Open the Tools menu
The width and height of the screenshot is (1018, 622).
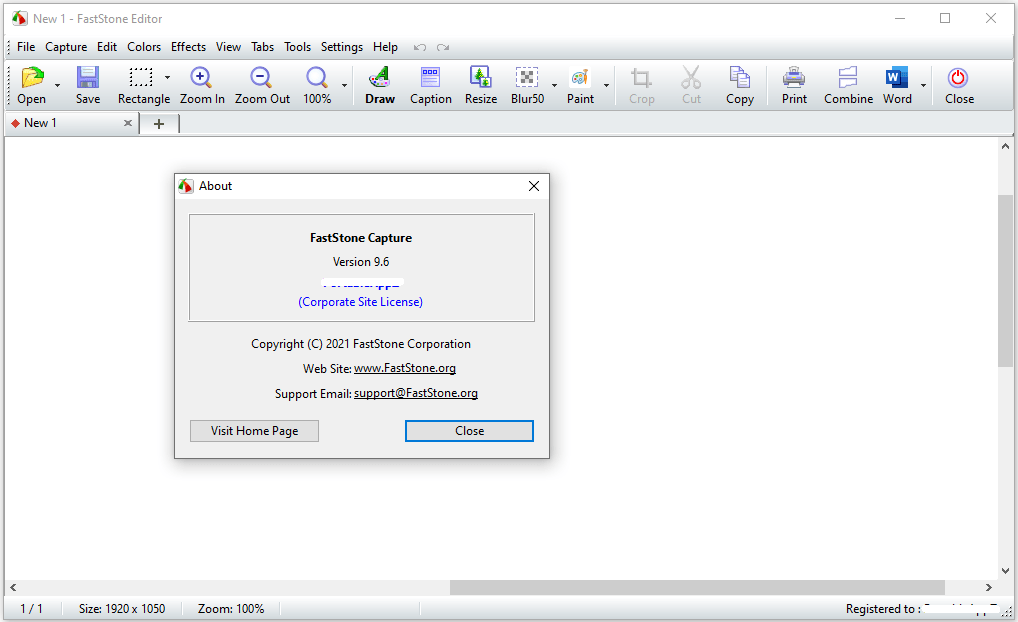(297, 47)
